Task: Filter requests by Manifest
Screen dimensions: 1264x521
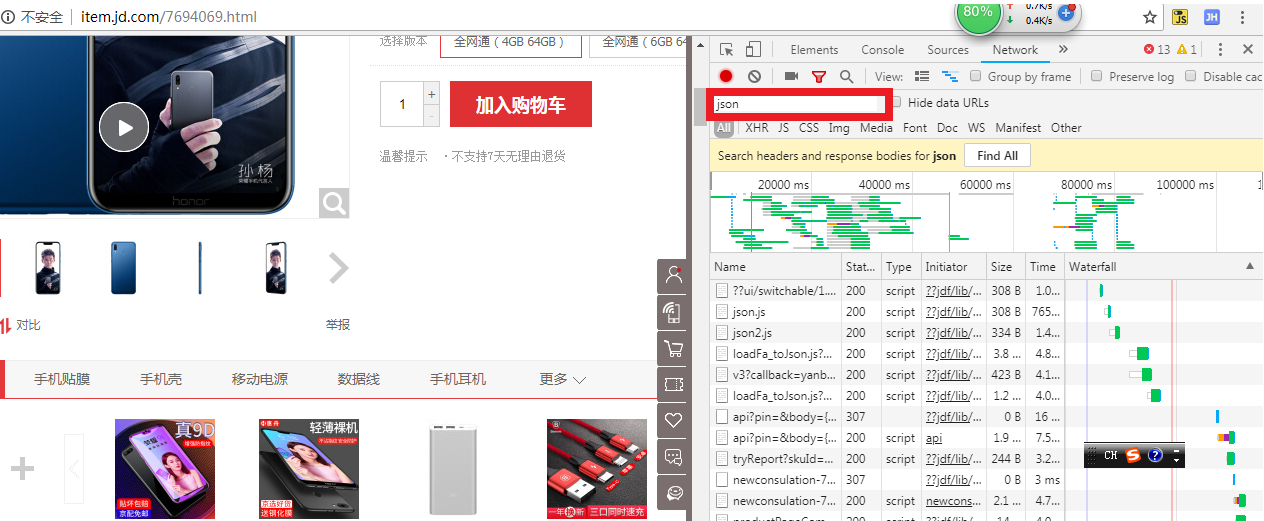Action: 1018,128
